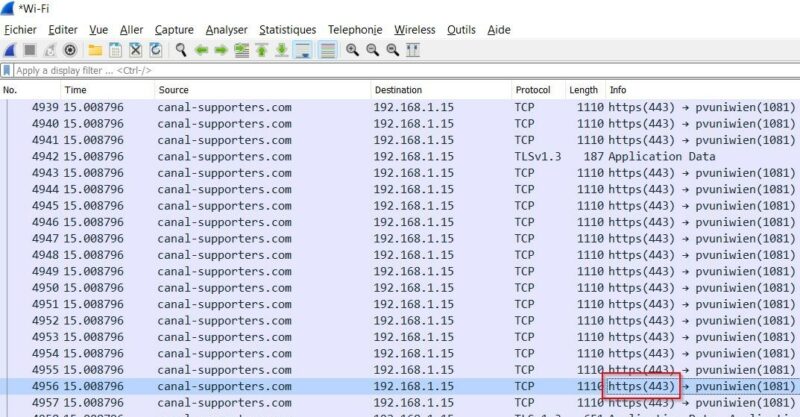Click time 15.008796 in row 4944
Viewport: 800px width, 417px height.
point(93,189)
